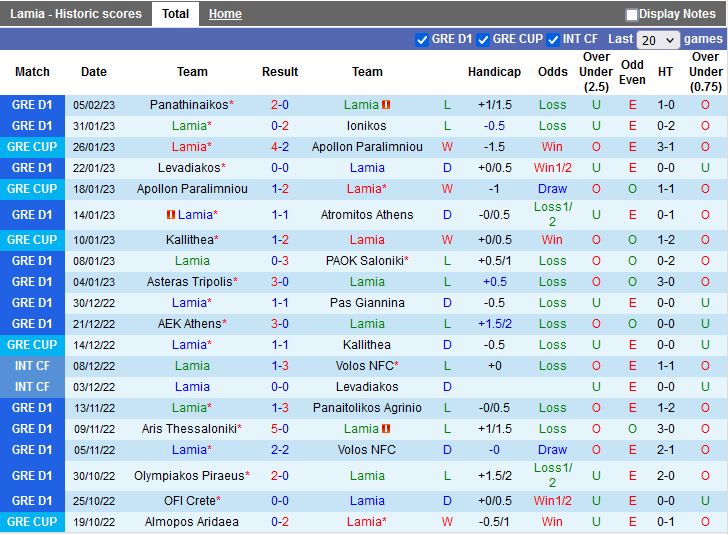This screenshot has width=728, height=535.
Task: Select the Over Under (0.75) column header
Action: [x=705, y=72]
